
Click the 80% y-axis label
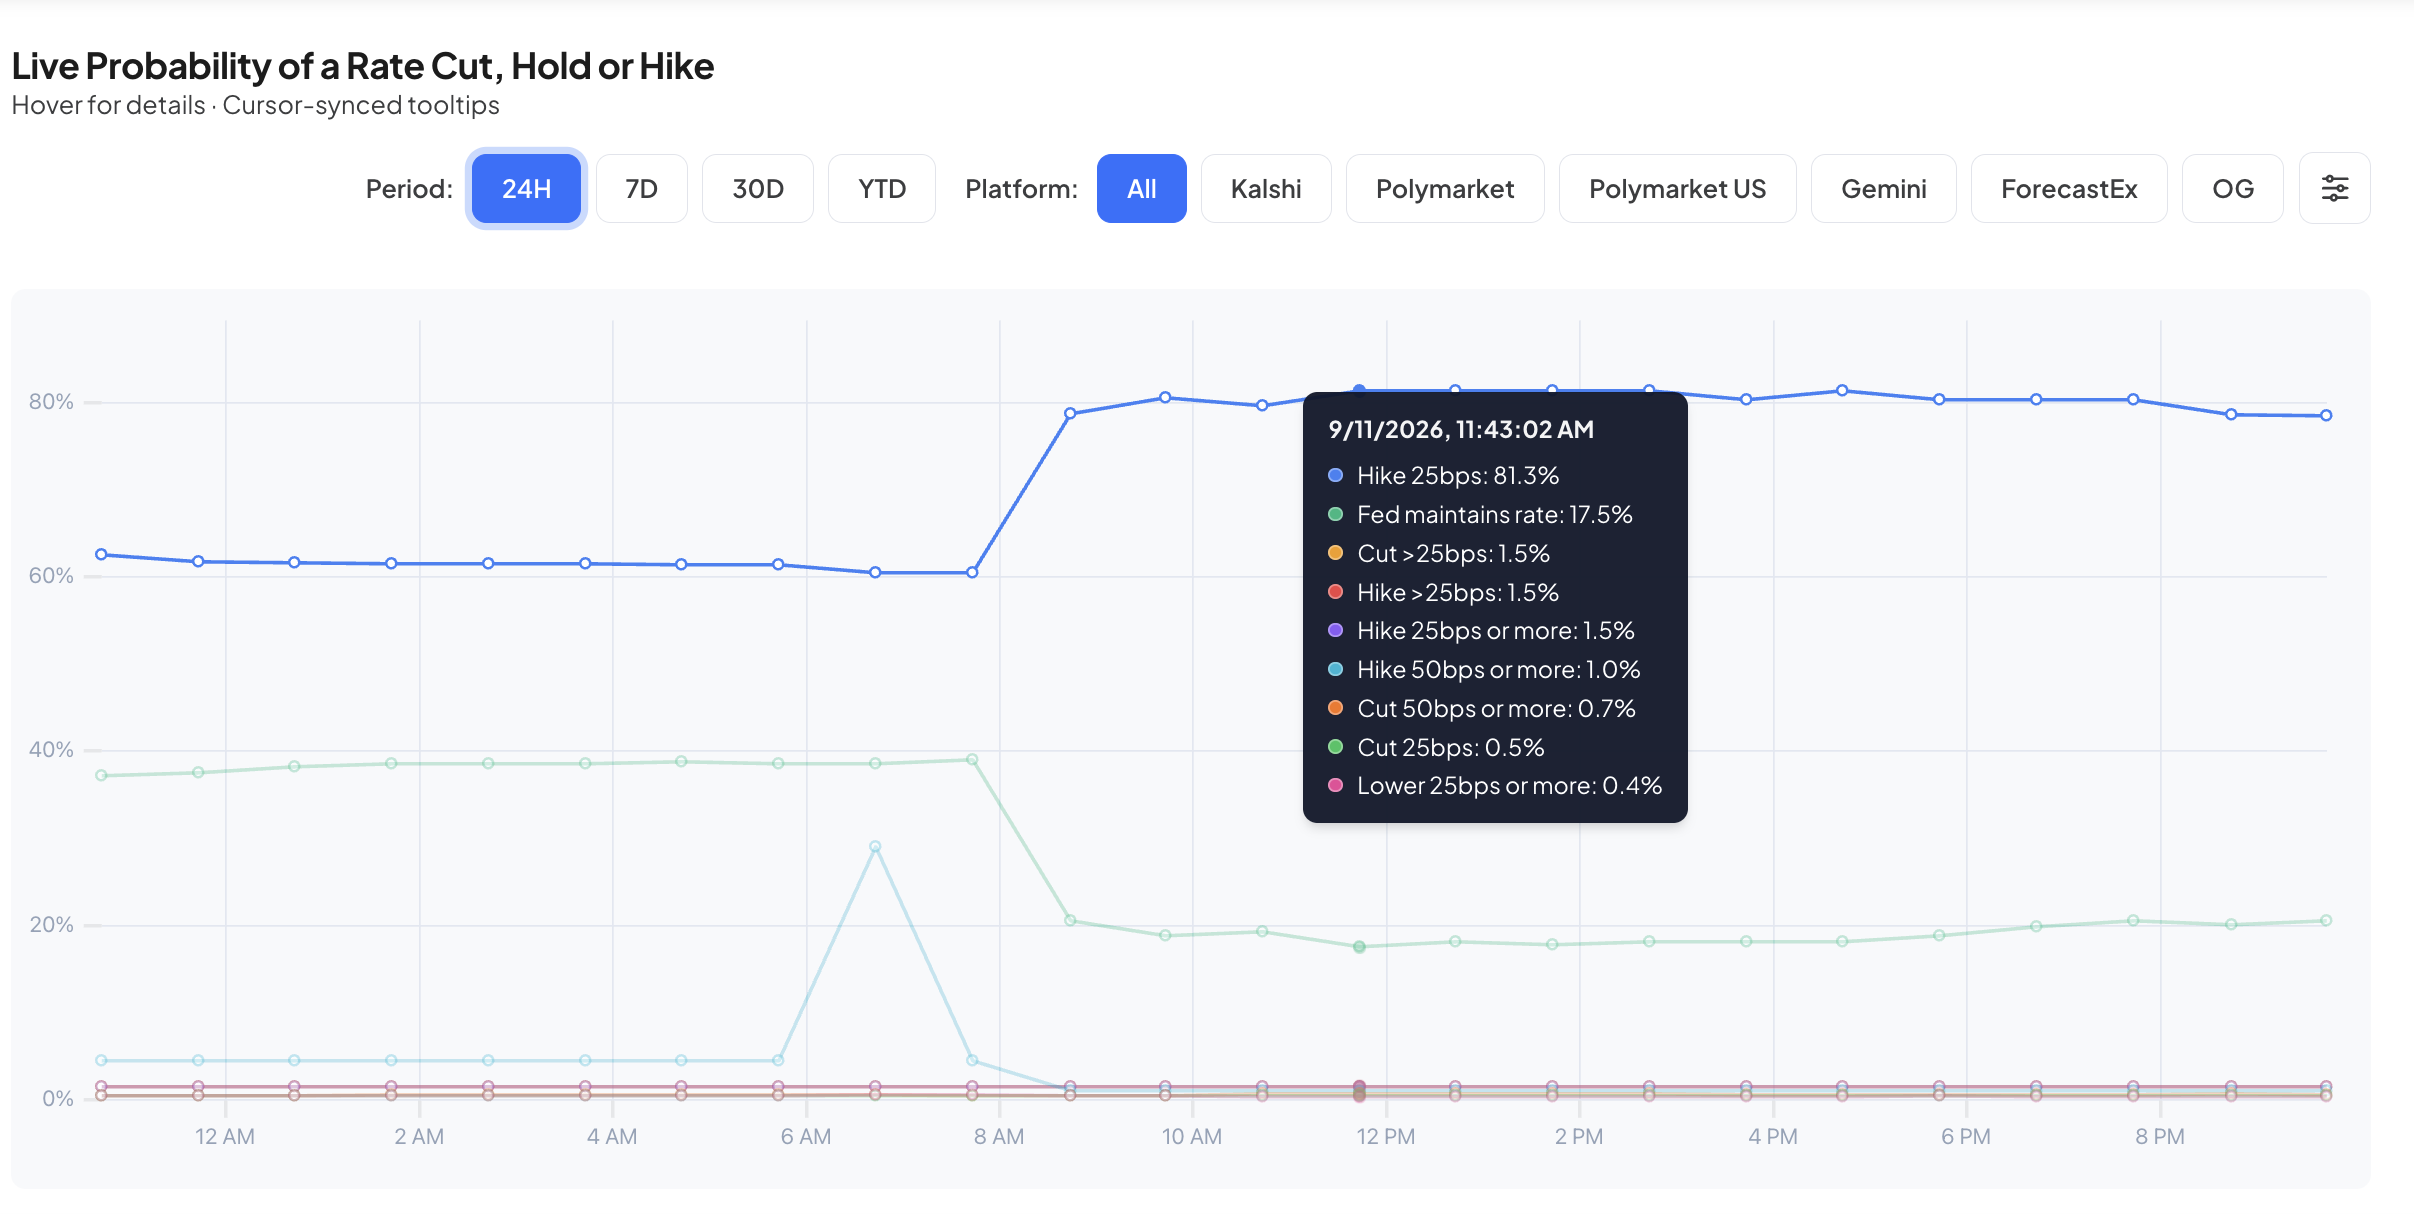coord(51,401)
